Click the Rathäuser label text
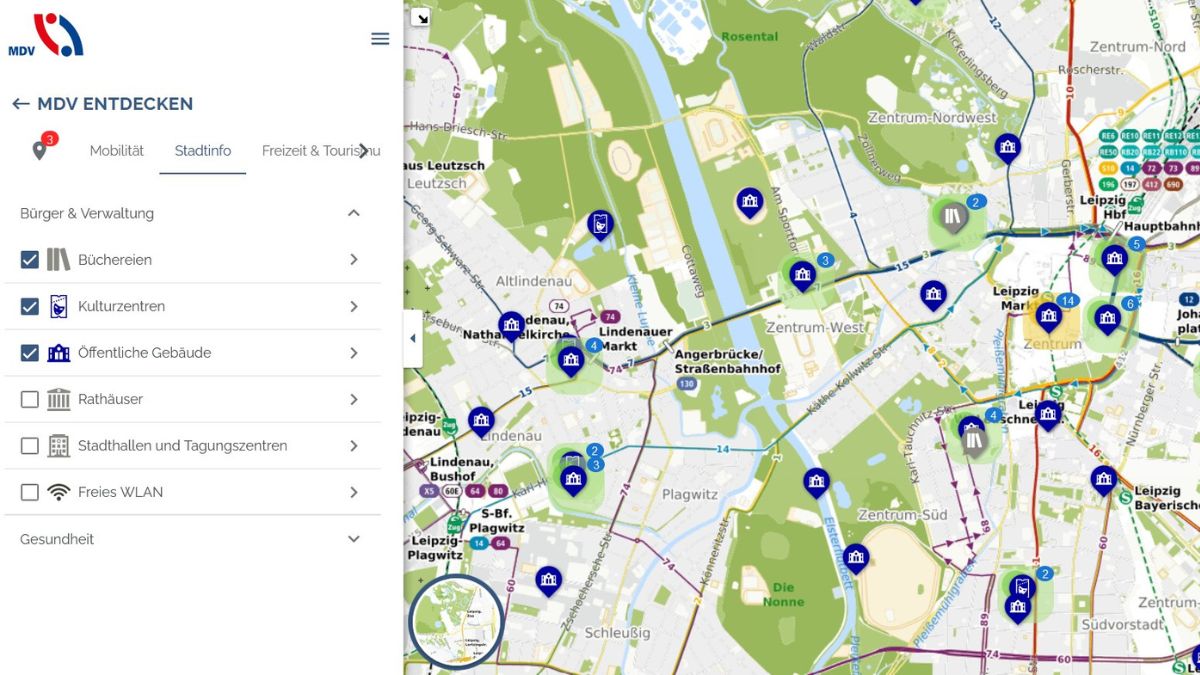Image resolution: width=1200 pixels, height=675 pixels. tap(111, 399)
